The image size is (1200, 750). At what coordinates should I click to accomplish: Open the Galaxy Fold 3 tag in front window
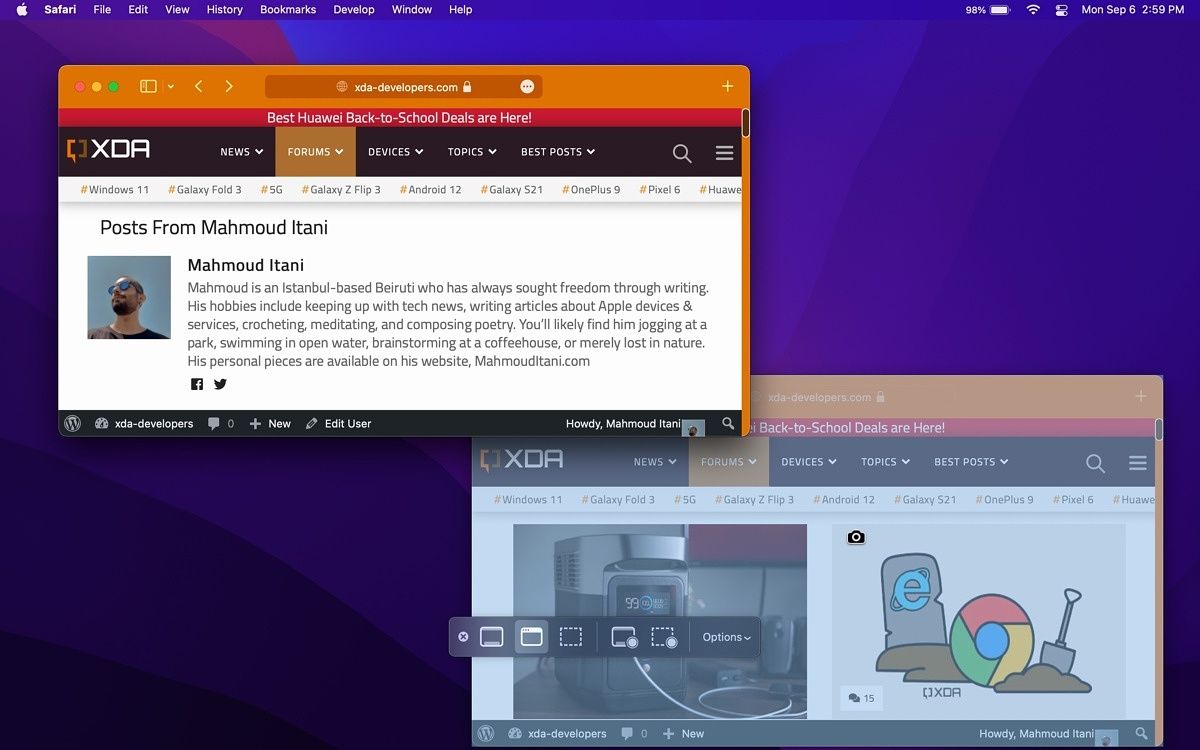[x=204, y=189]
